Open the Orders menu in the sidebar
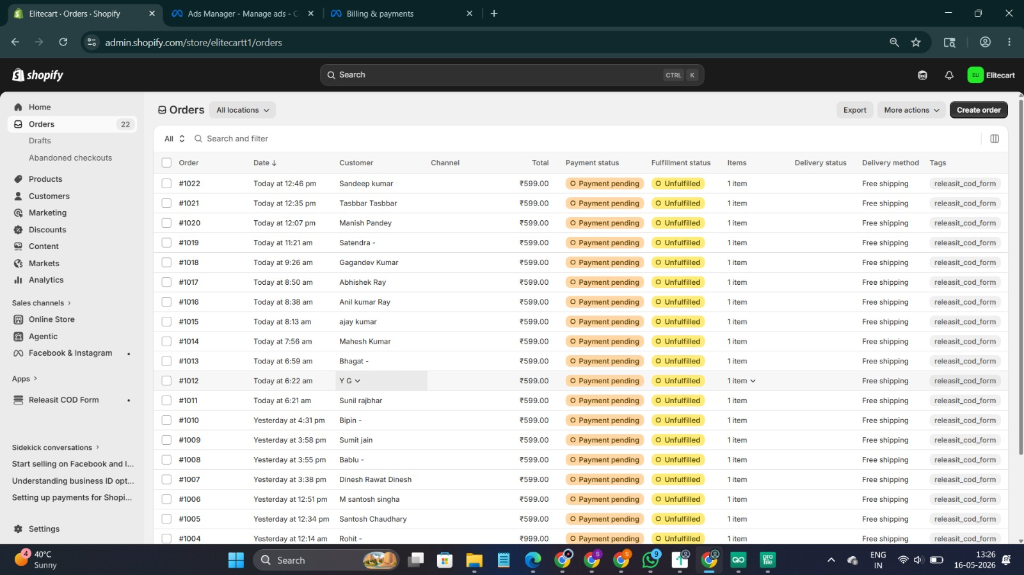 72,124
